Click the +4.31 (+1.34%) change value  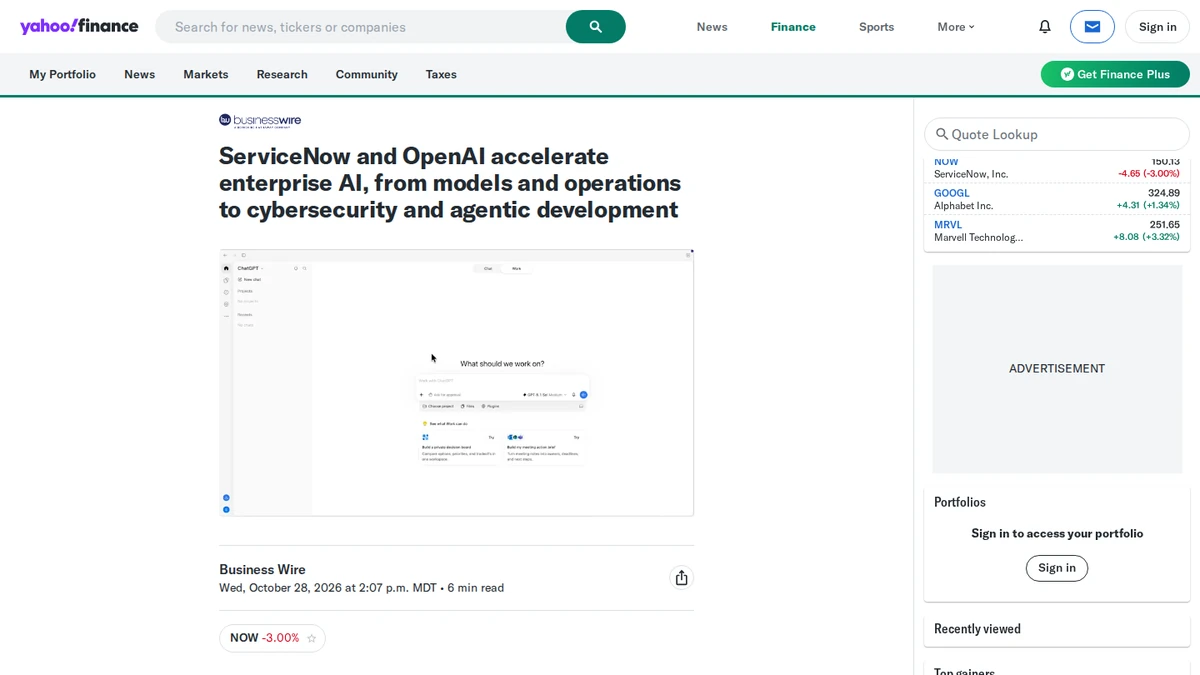pos(1148,206)
